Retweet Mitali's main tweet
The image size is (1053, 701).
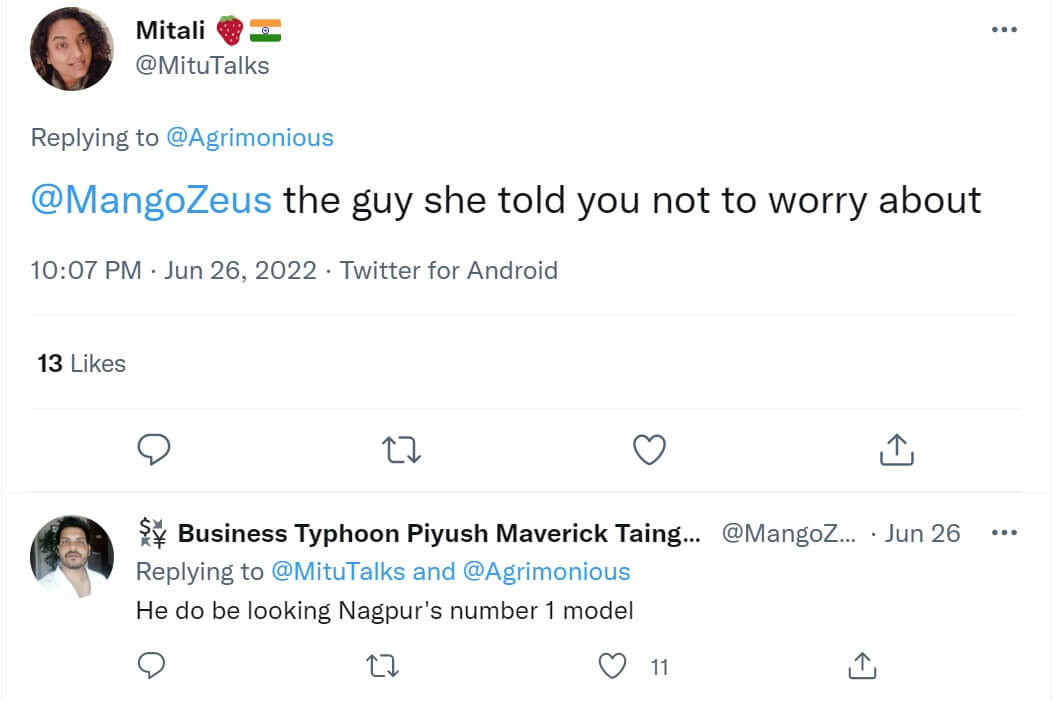coord(401,451)
